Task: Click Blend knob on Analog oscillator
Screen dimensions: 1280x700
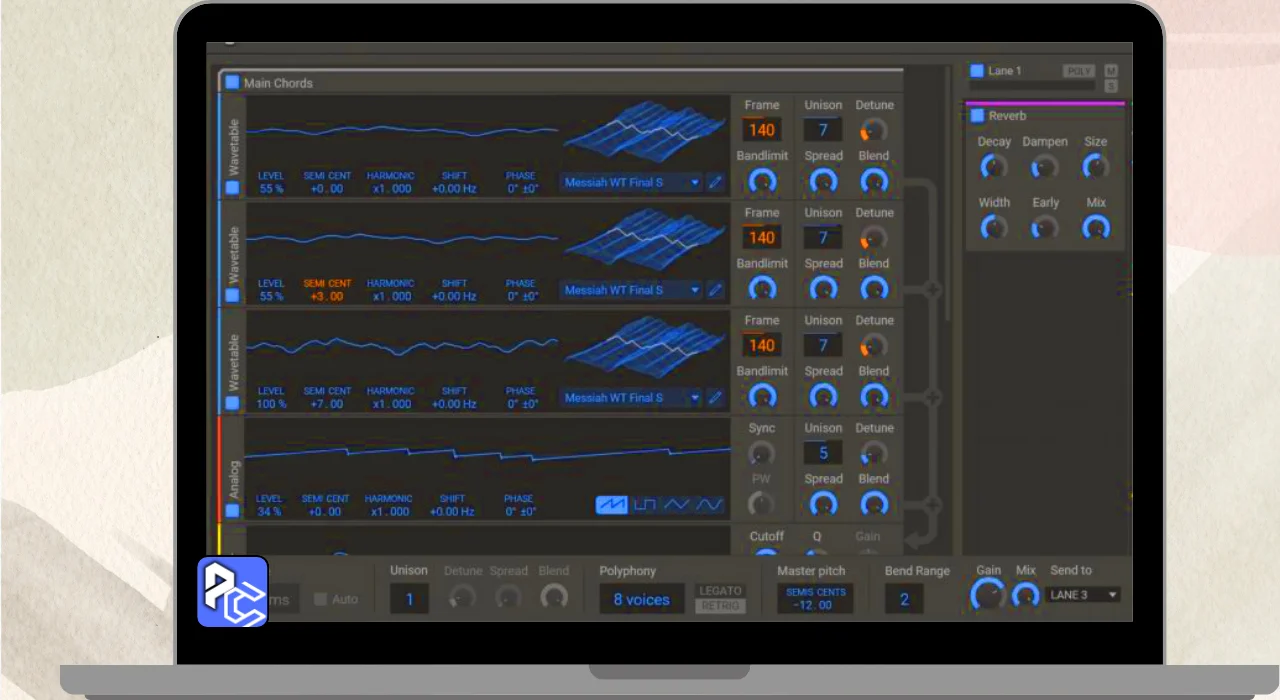Action: 874,504
